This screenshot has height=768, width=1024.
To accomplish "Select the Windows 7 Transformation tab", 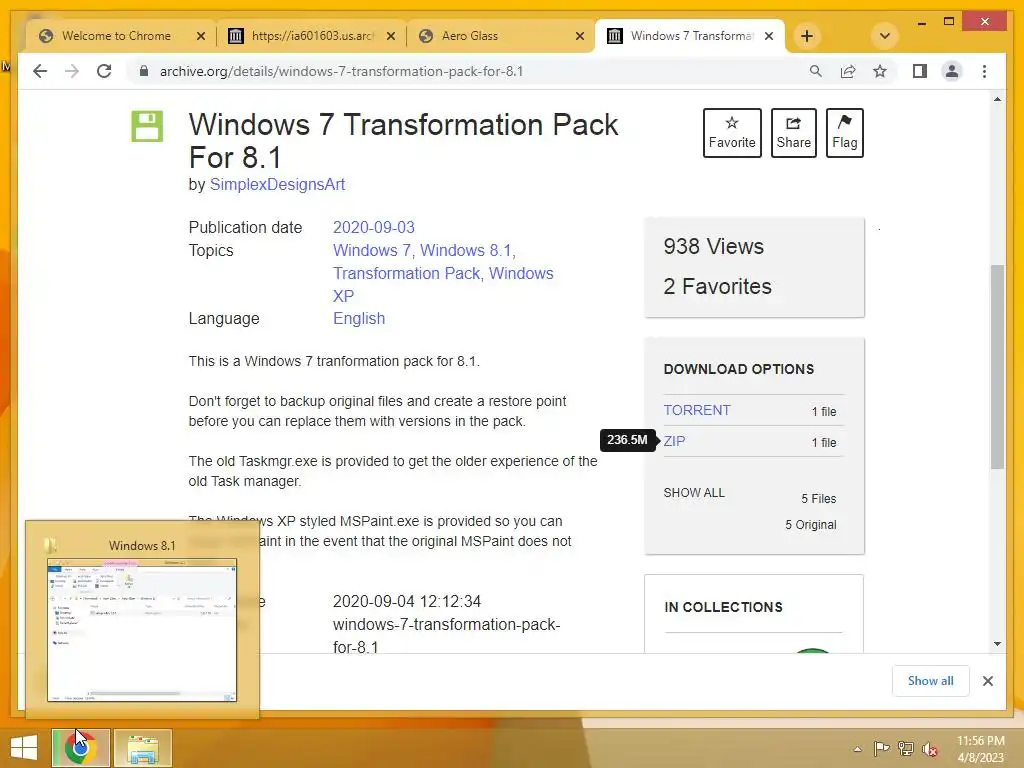I will [692, 36].
